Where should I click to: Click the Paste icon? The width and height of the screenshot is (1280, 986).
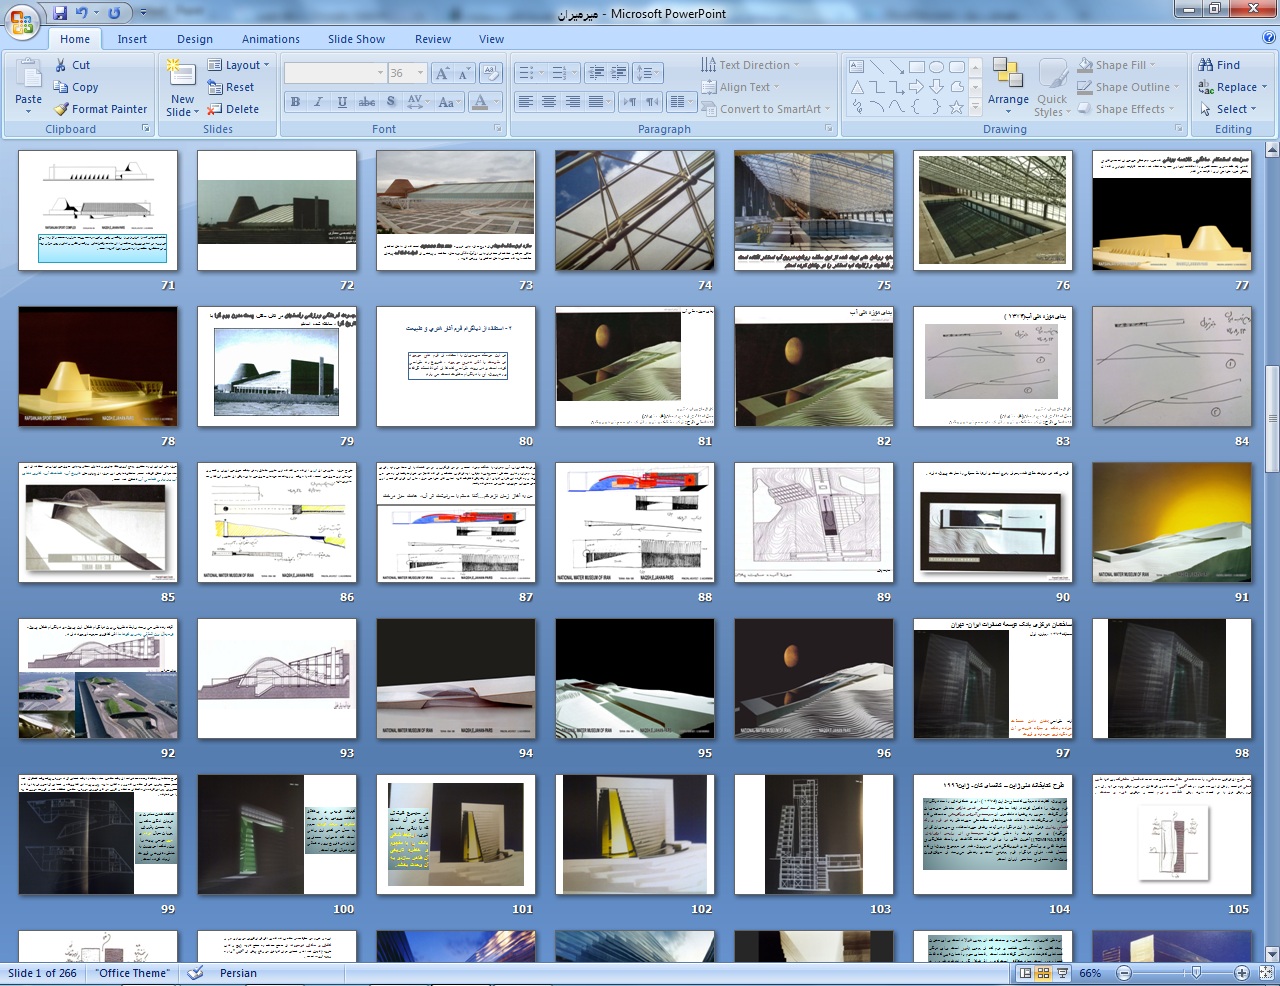click(x=29, y=77)
